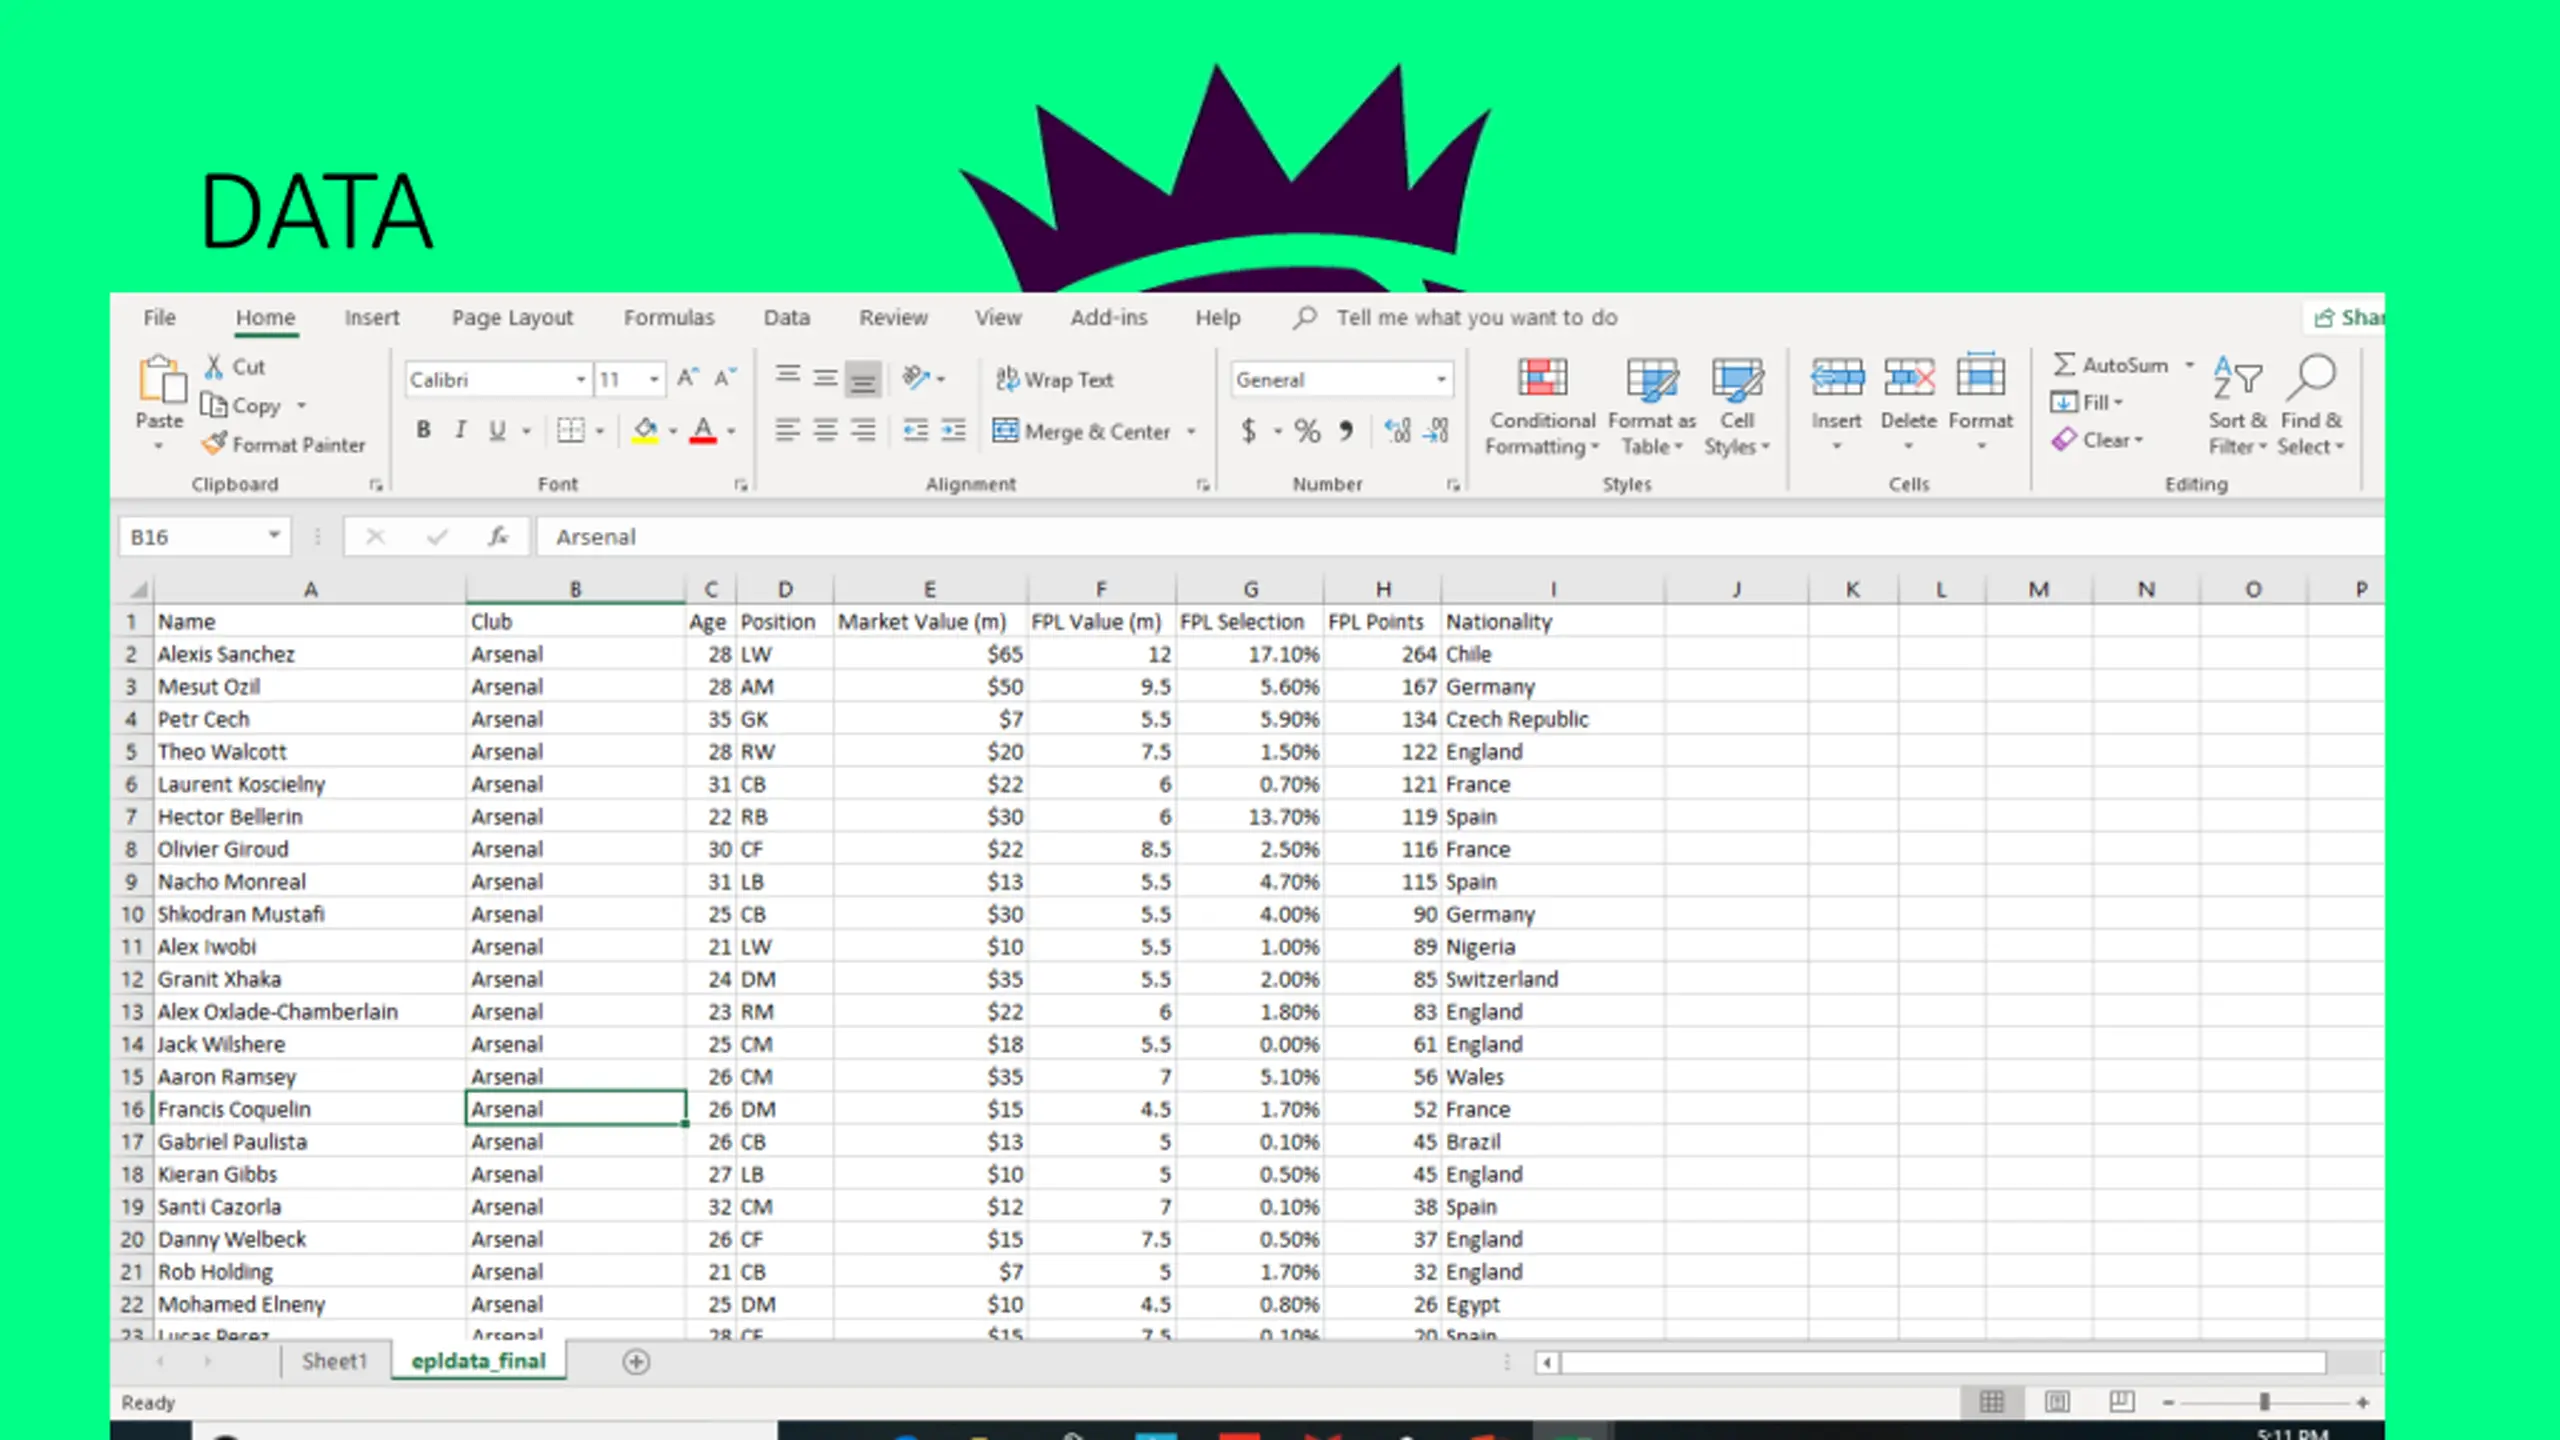The image size is (2560, 1440).
Task: Click the Conditional Formatting icon
Action: pyautogui.click(x=1541, y=380)
